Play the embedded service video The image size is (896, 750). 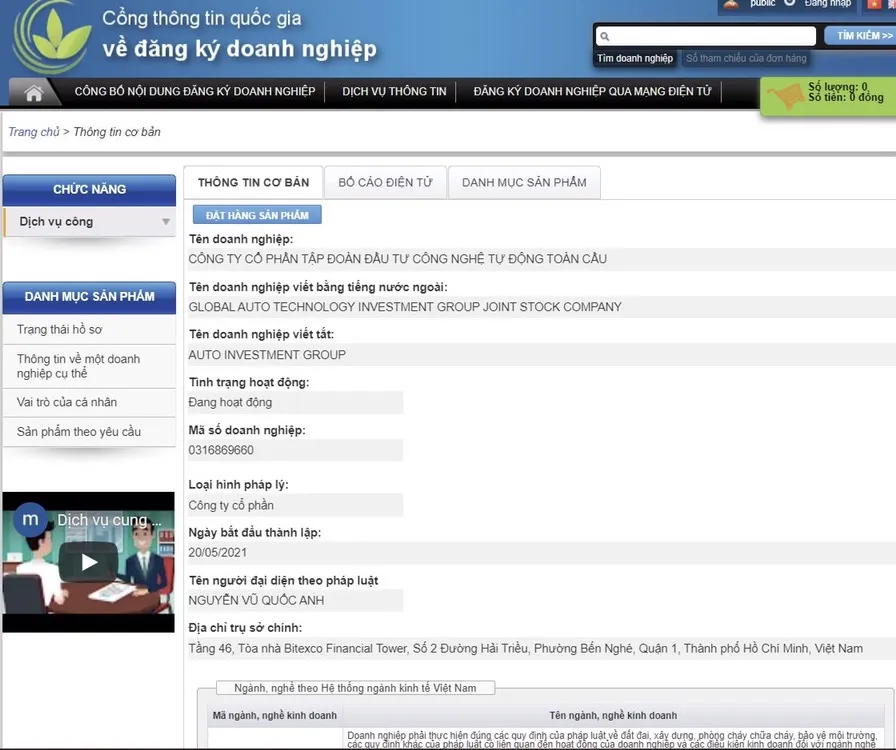[x=88, y=562]
